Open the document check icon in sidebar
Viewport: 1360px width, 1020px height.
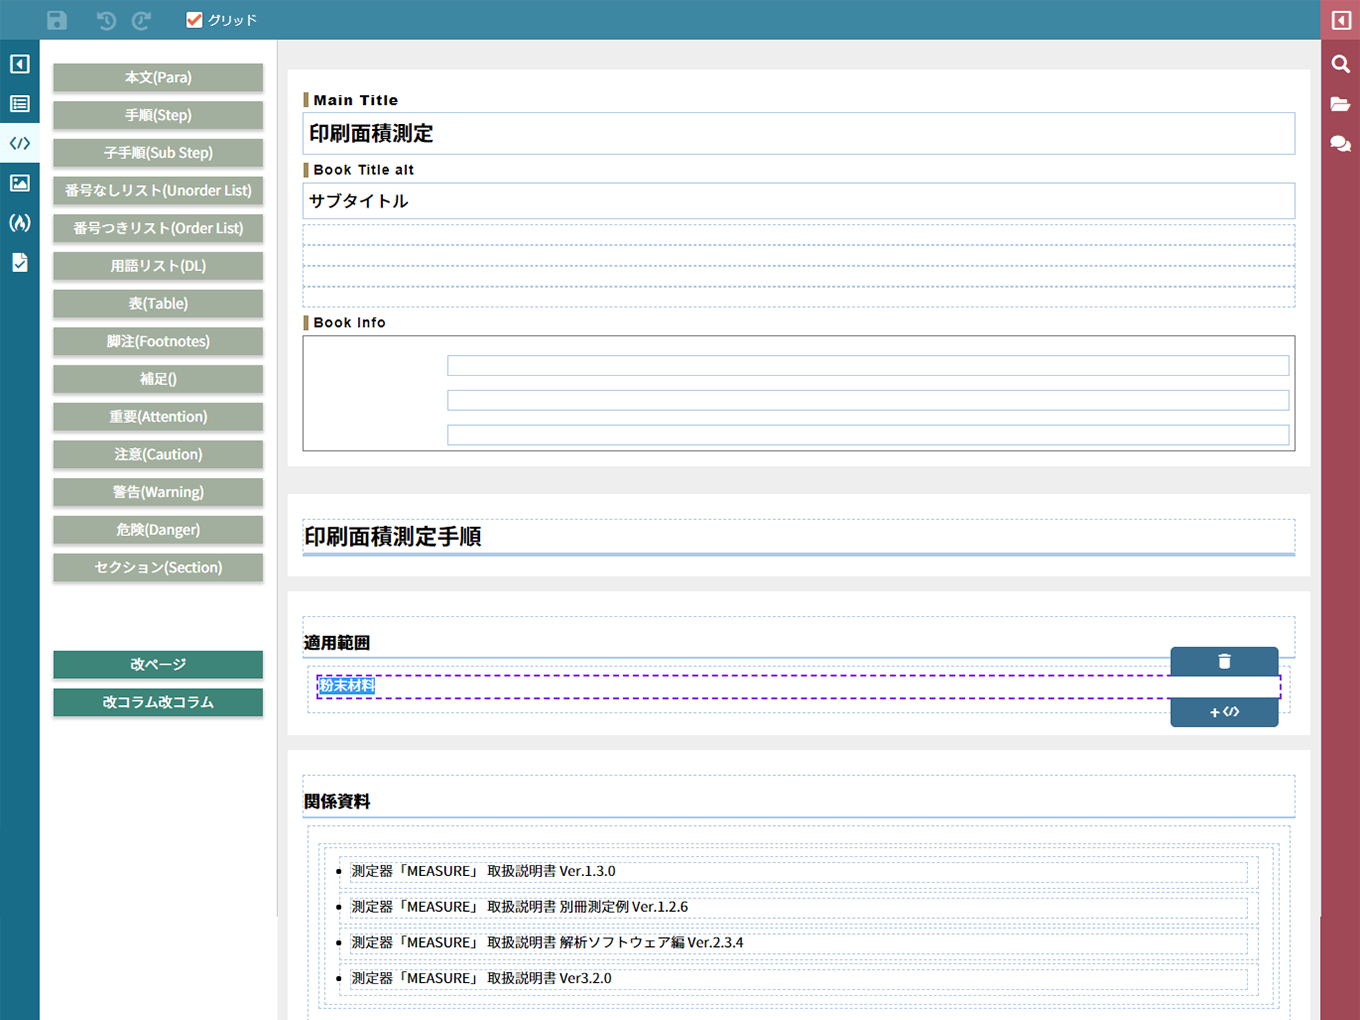tap(20, 262)
